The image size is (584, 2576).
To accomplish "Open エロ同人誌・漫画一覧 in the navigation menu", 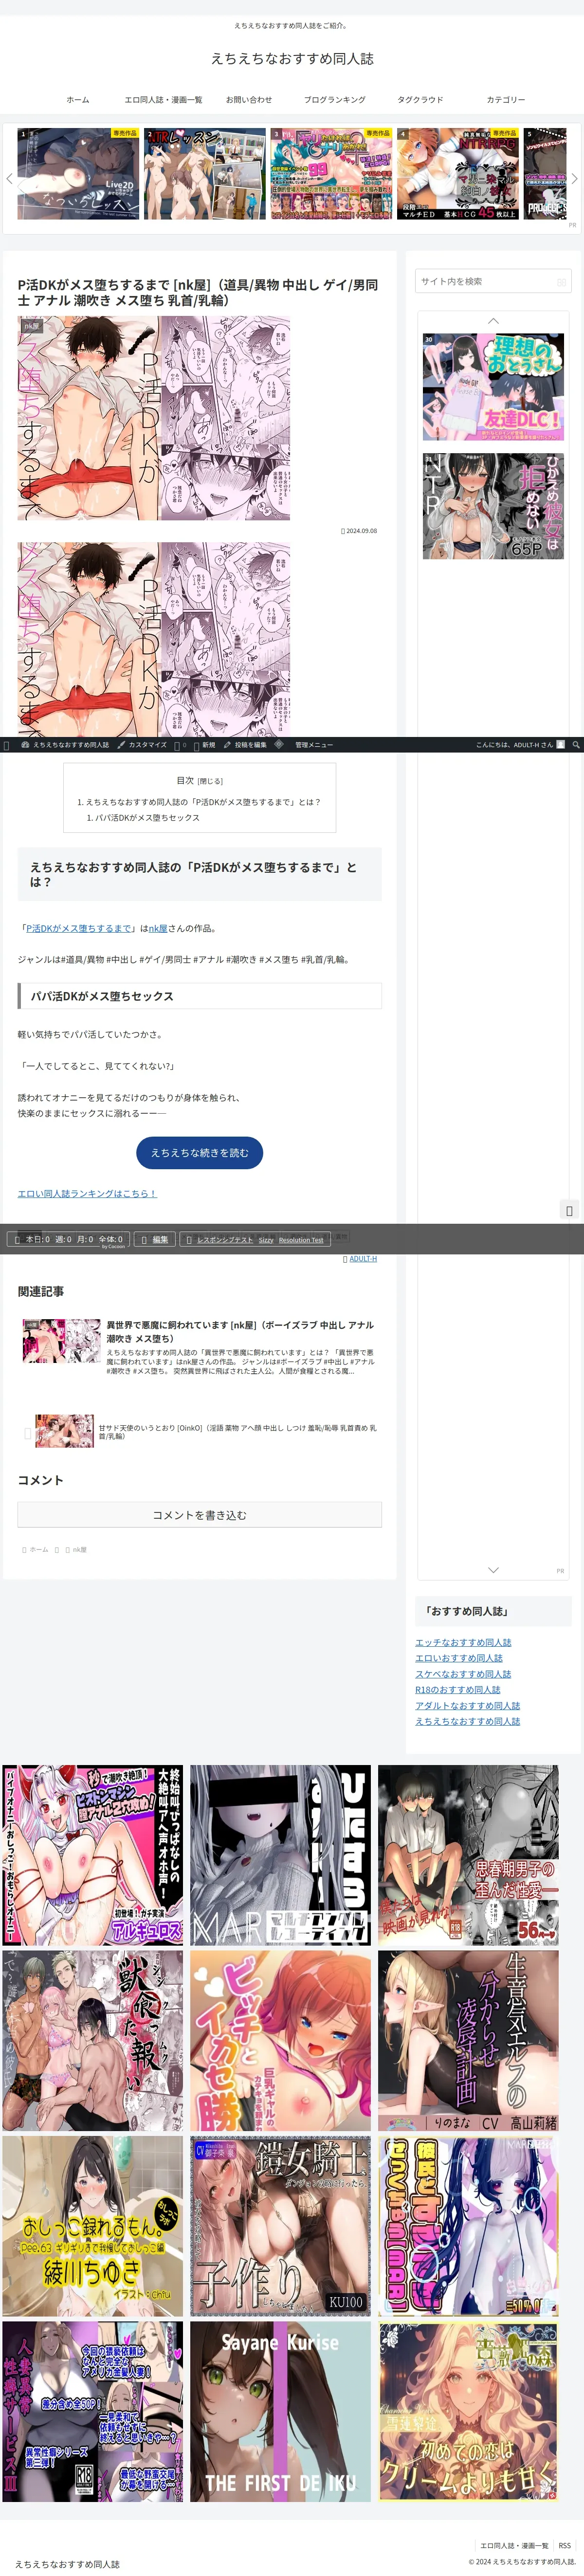I will tap(163, 100).
